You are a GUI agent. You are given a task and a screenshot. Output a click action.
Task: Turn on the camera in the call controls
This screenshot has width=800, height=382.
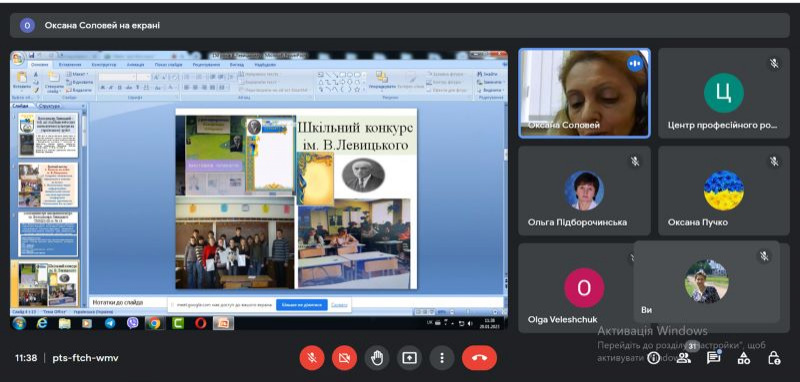(344, 358)
